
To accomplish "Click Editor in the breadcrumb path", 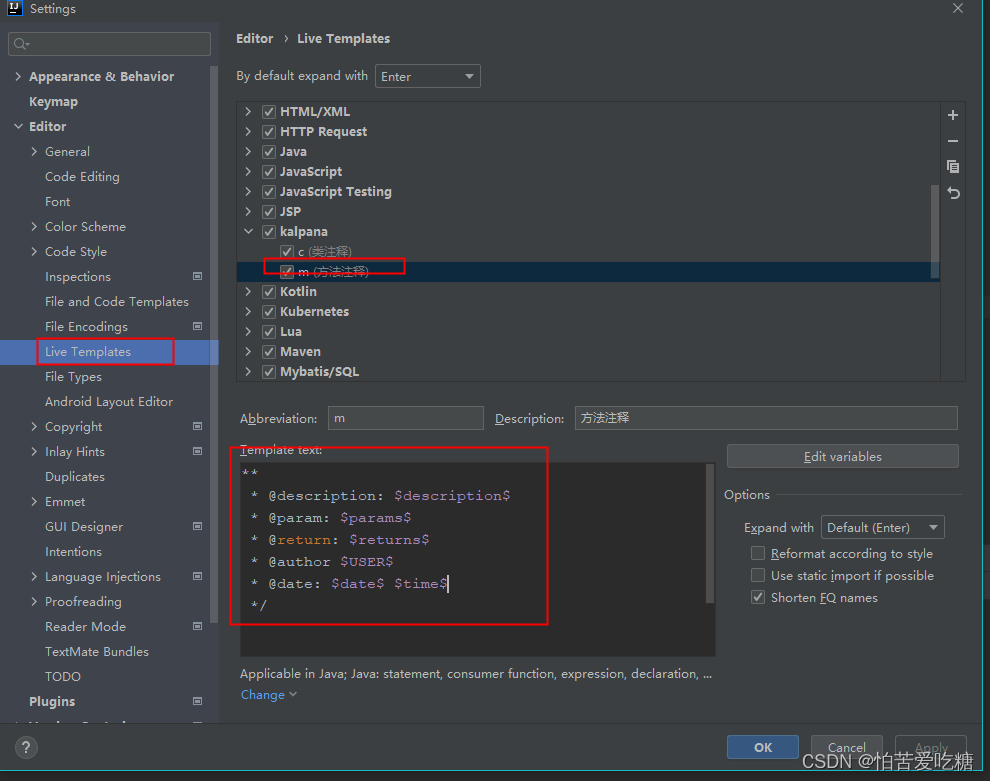I will click(x=254, y=39).
